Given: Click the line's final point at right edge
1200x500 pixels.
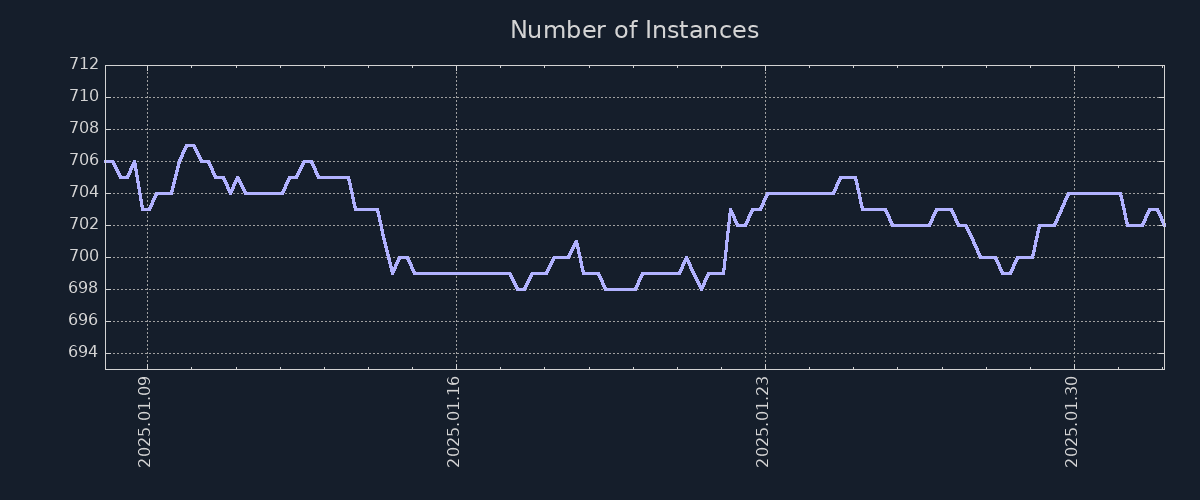Looking at the screenshot, I should (1163, 225).
